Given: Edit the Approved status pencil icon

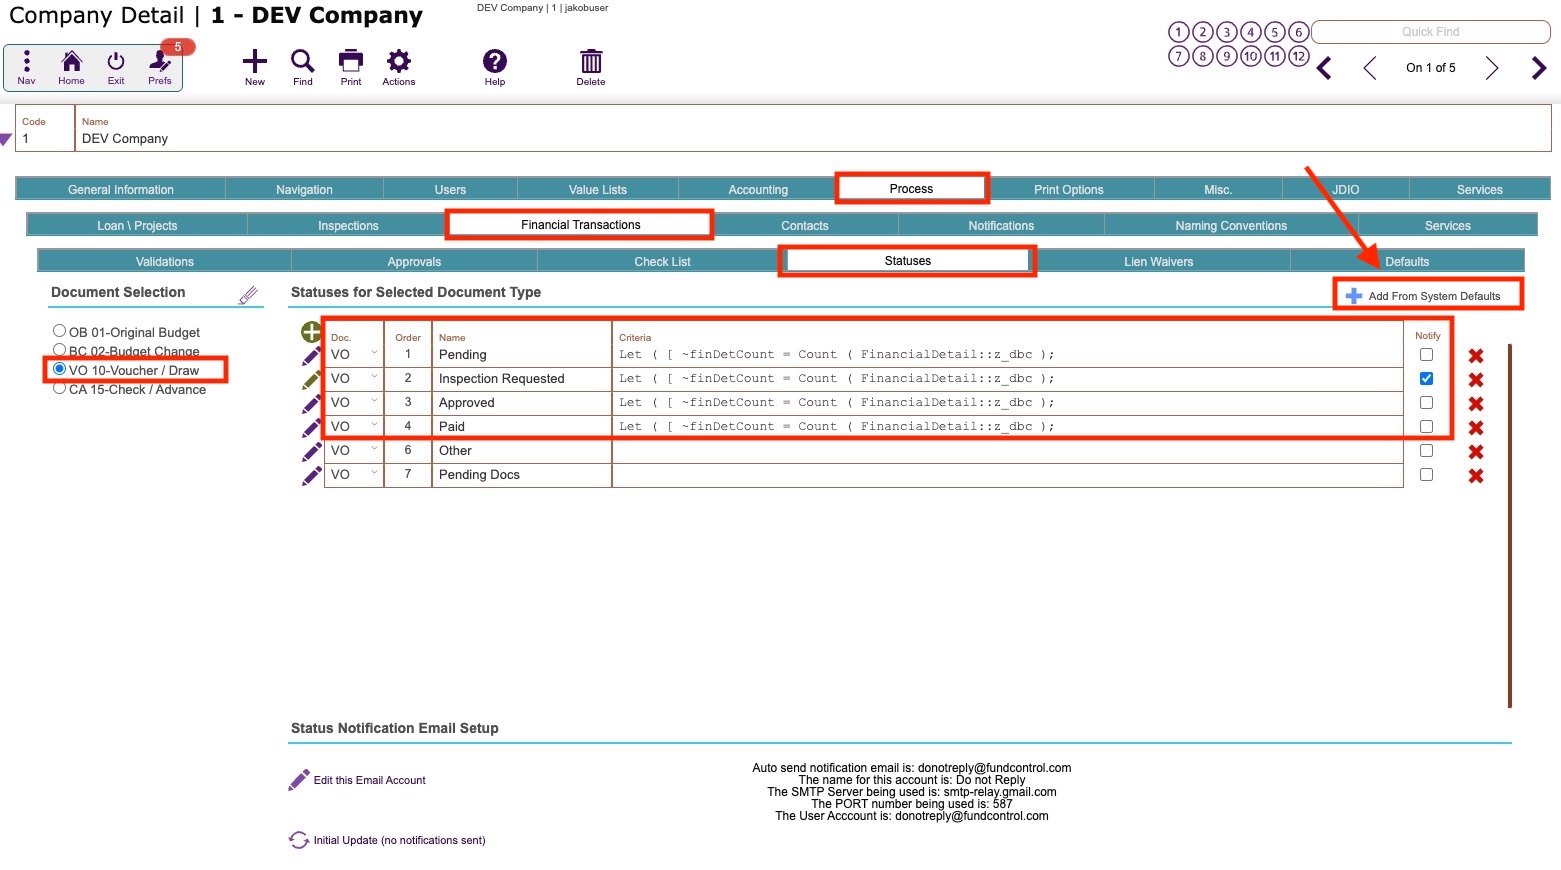Looking at the screenshot, I should [311, 404].
